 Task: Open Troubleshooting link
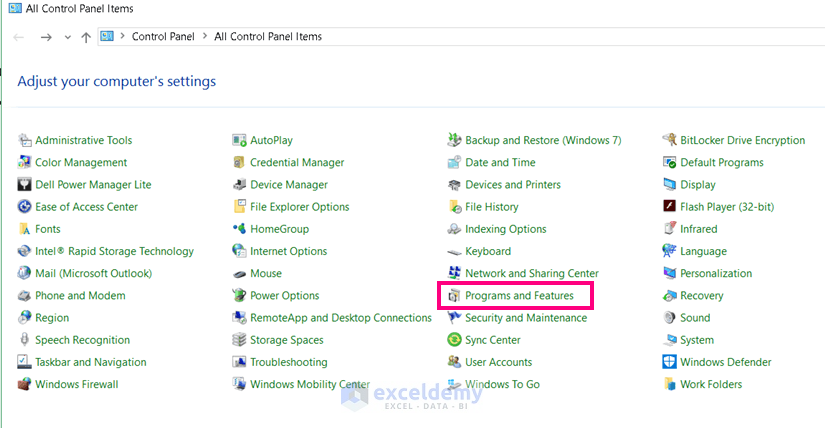click(289, 362)
